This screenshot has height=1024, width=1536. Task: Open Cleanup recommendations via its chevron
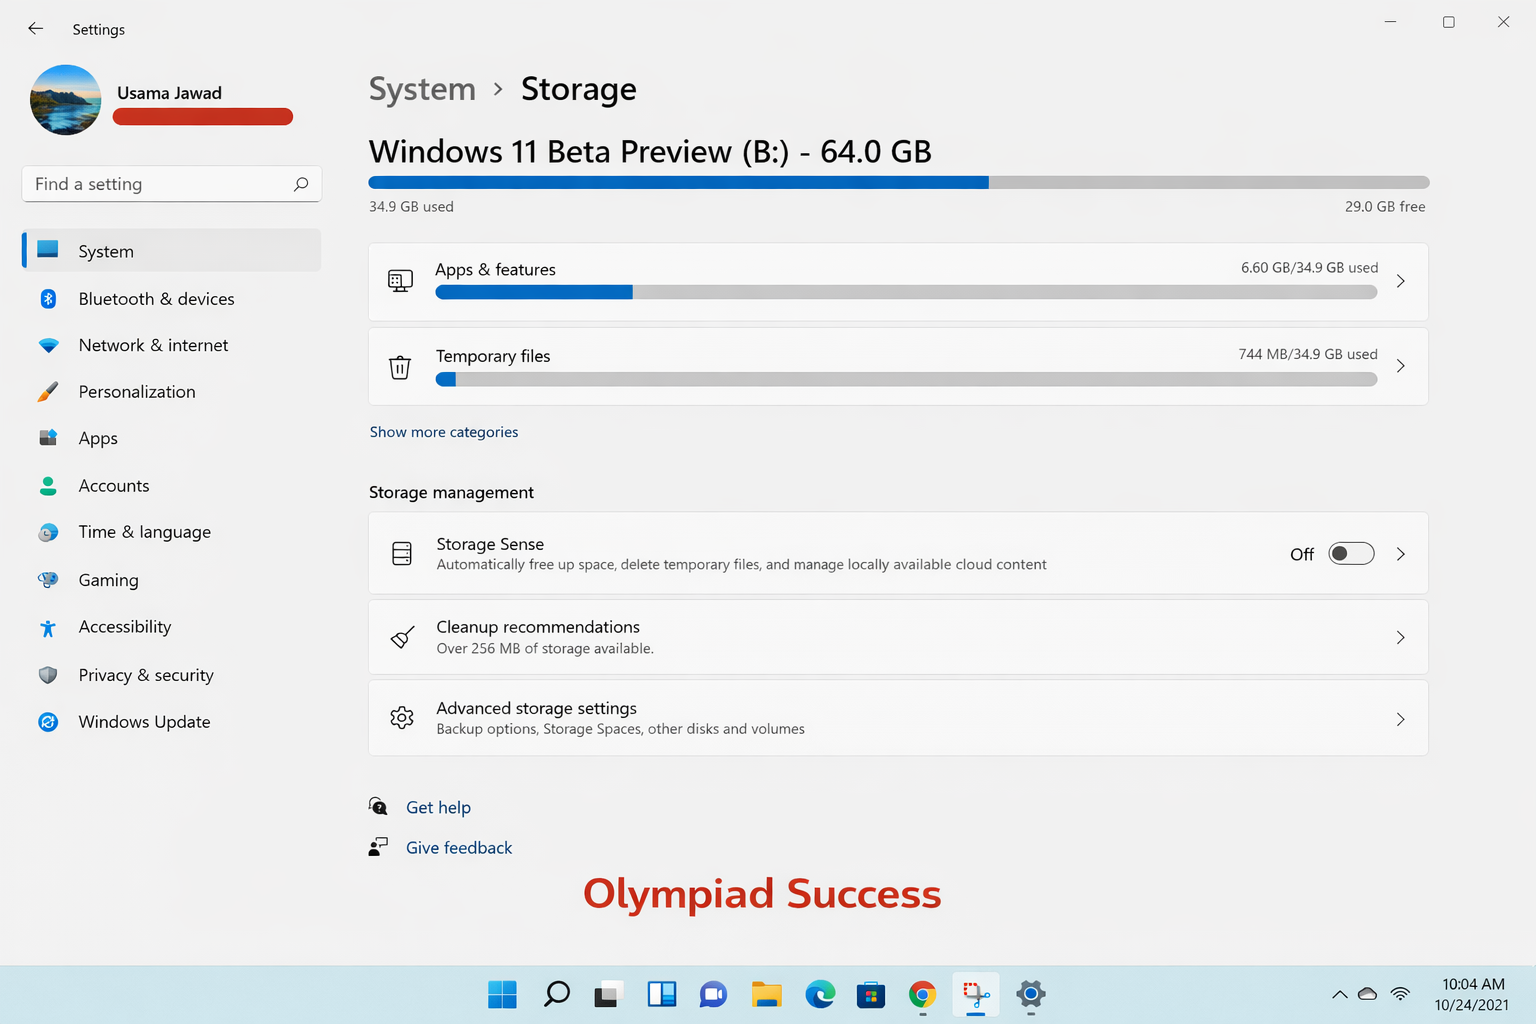coord(1400,637)
